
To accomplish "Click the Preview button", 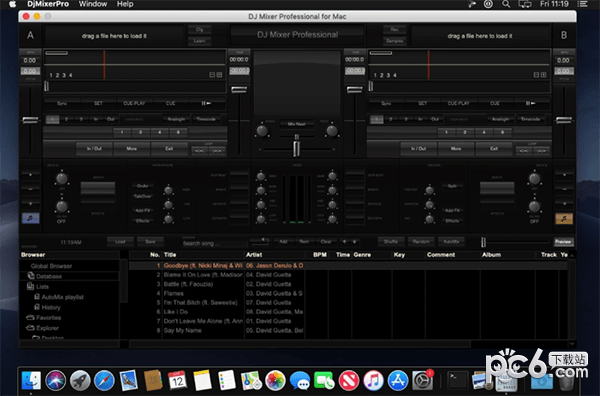I will pos(563,241).
